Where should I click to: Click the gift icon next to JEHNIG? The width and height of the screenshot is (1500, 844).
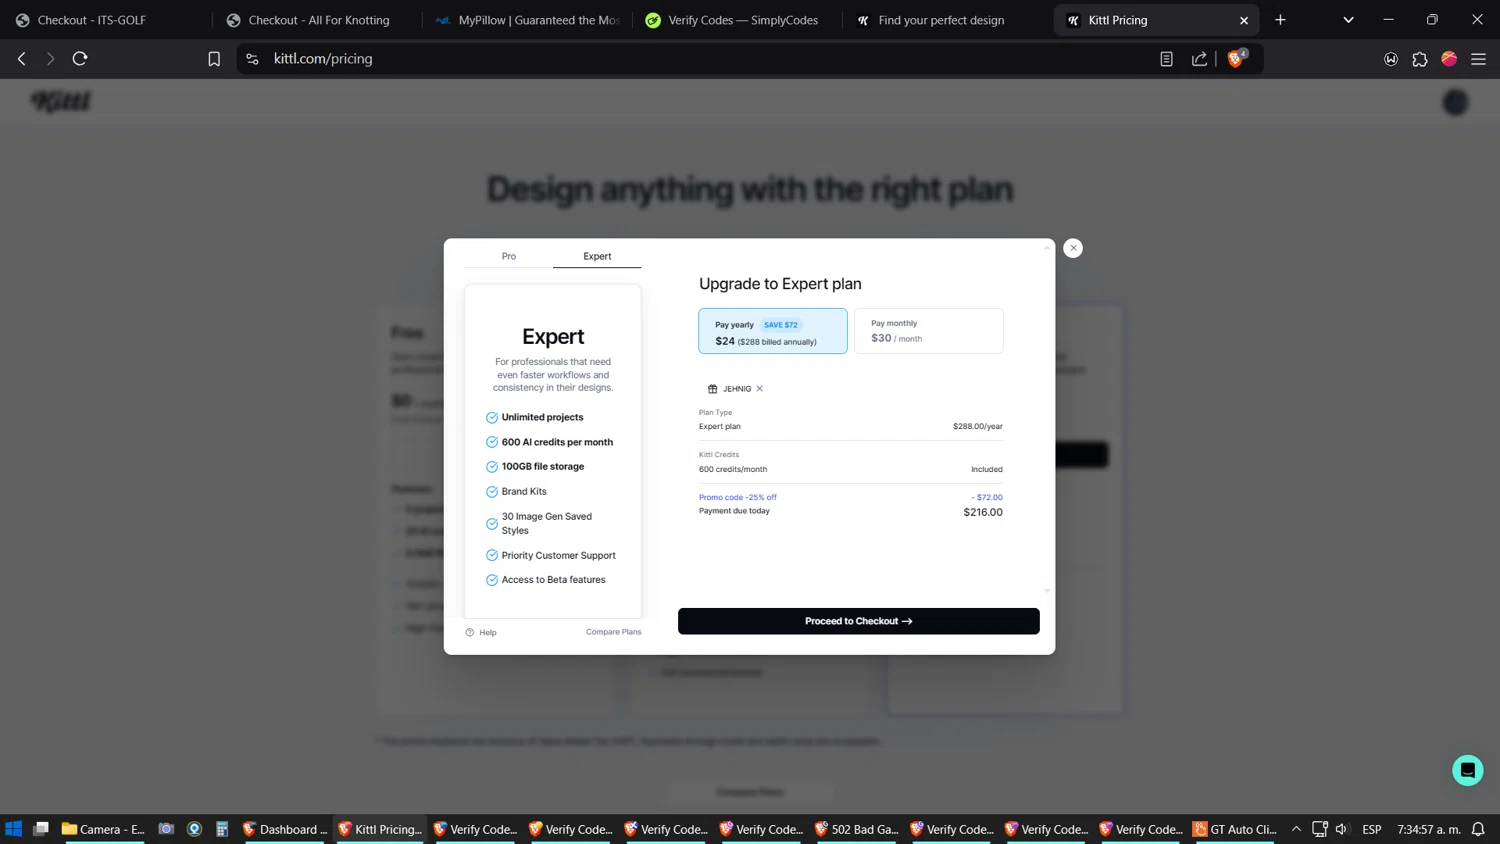[713, 389]
